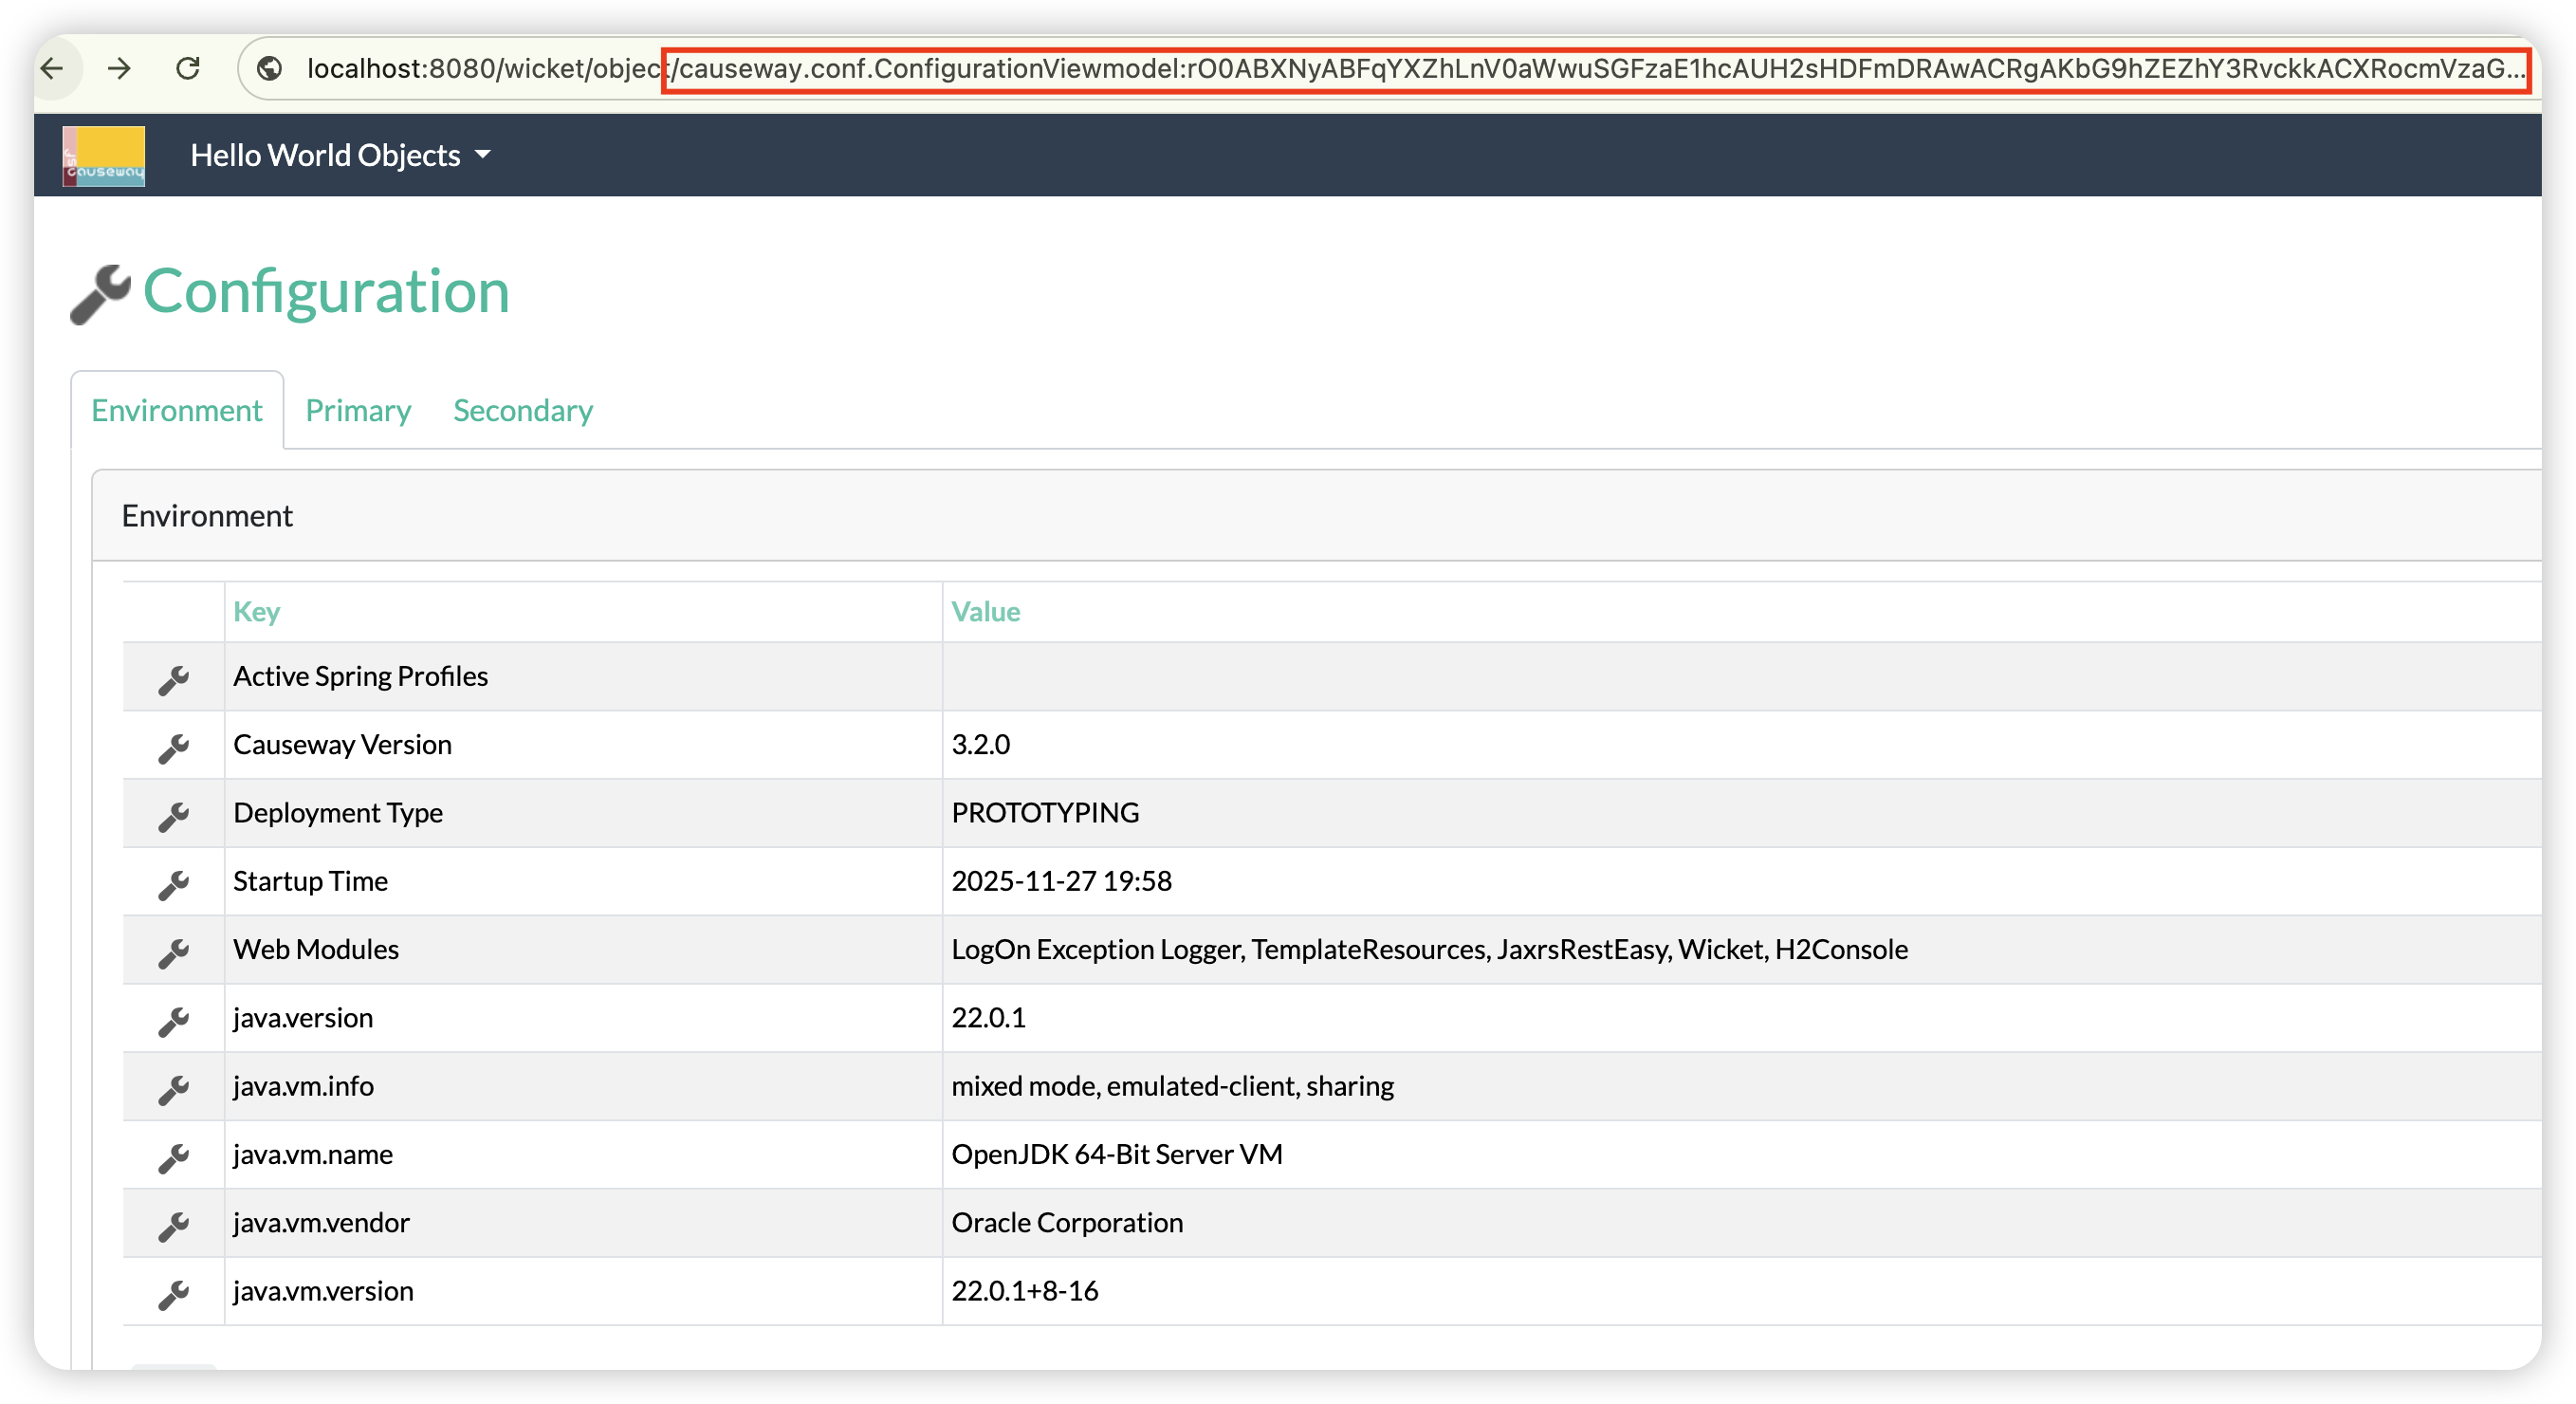The width and height of the screenshot is (2576, 1404).
Task: Switch to the Primary tab
Action: (358, 411)
